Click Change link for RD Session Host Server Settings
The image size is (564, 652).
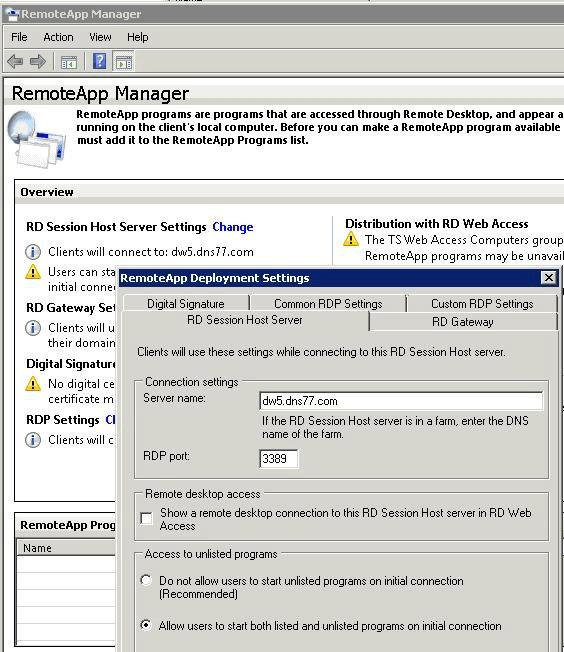[233, 227]
